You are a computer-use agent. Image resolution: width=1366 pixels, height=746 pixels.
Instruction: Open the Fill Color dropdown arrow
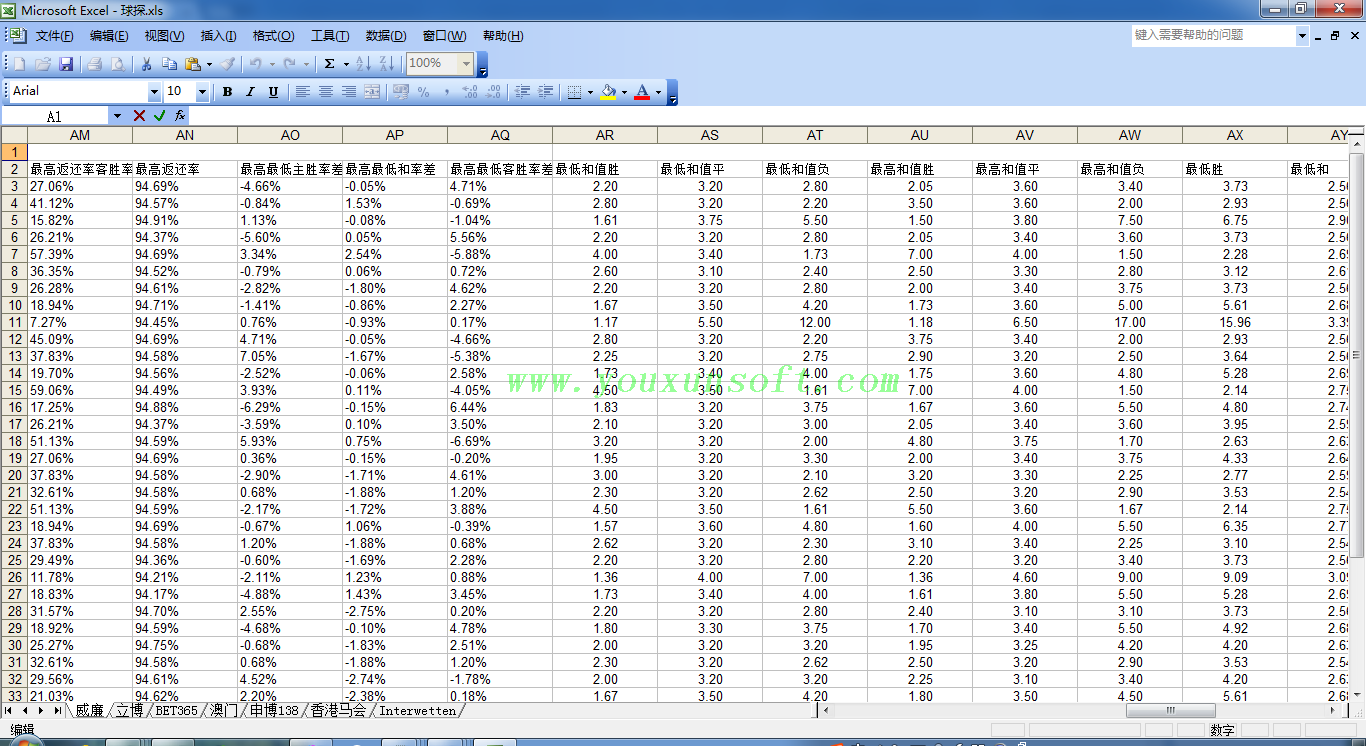(x=624, y=92)
